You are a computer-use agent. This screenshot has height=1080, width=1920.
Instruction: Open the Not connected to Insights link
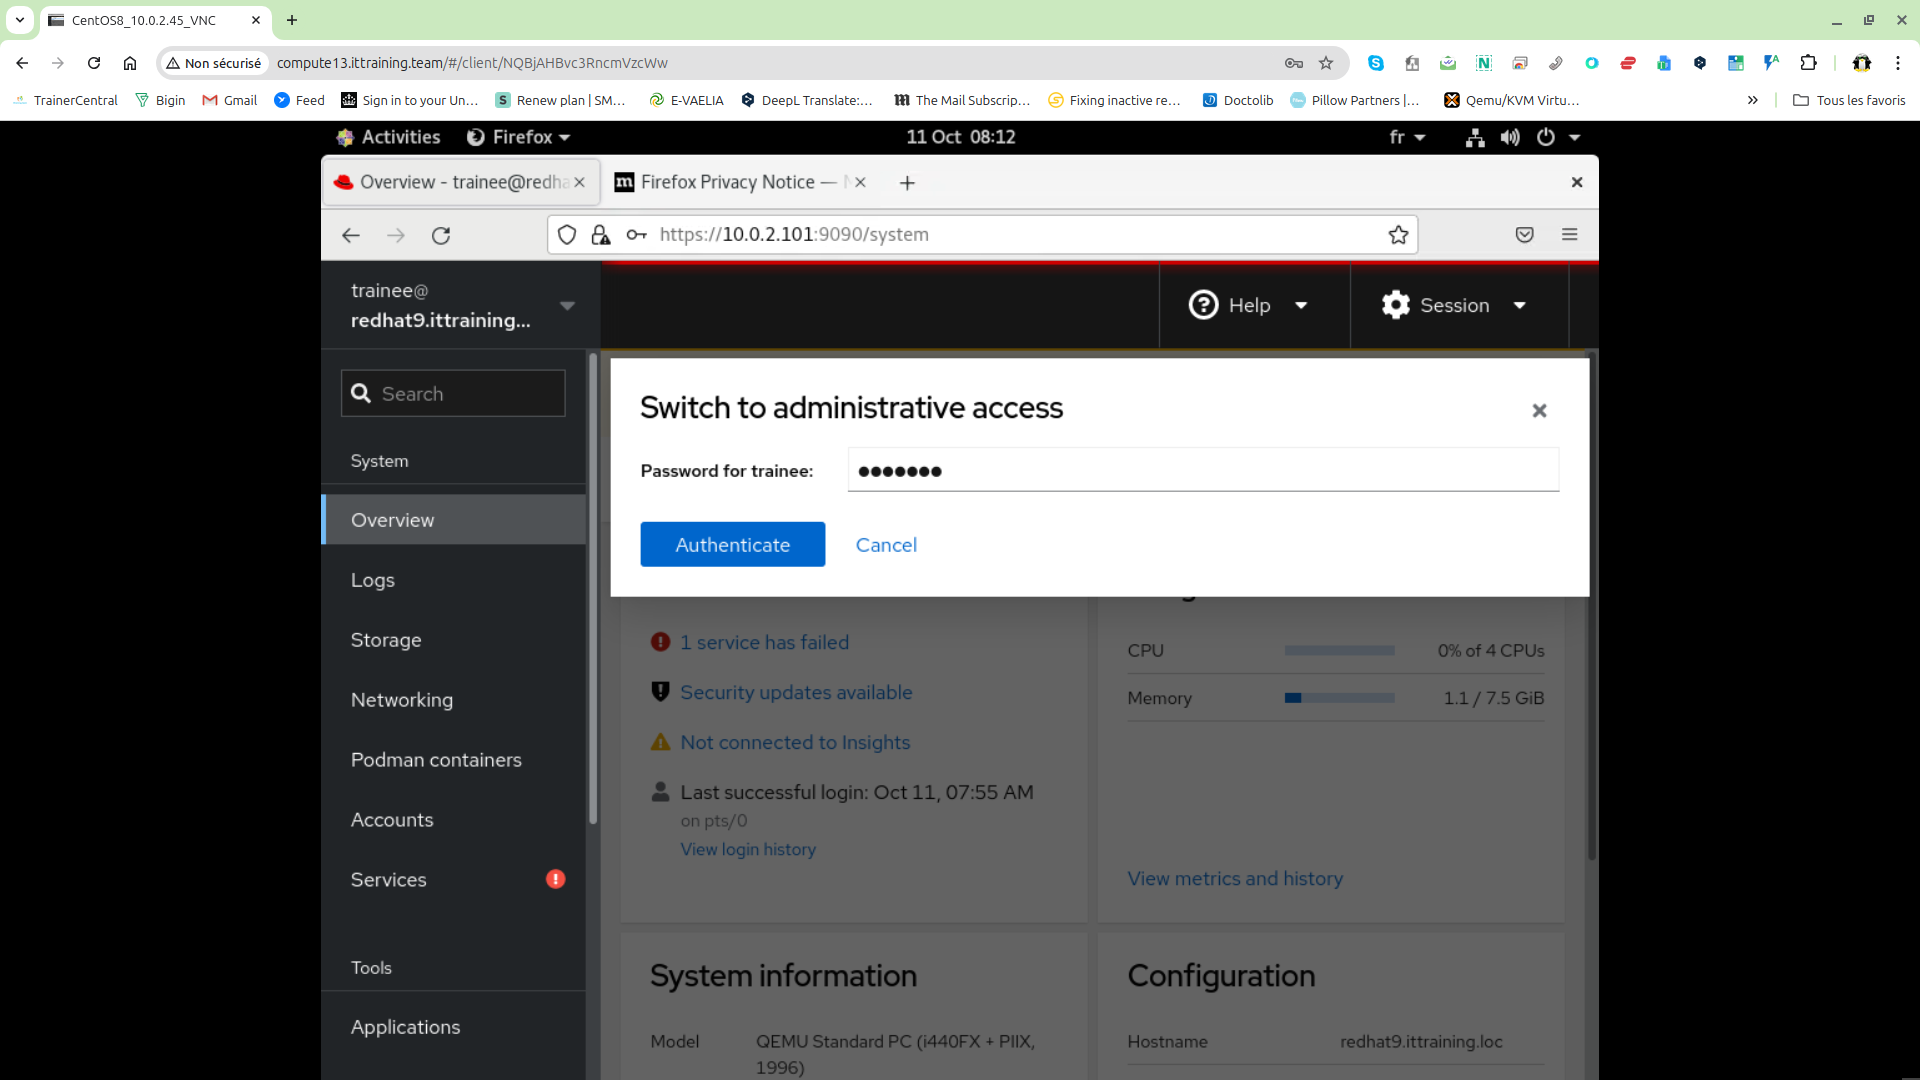pos(795,742)
